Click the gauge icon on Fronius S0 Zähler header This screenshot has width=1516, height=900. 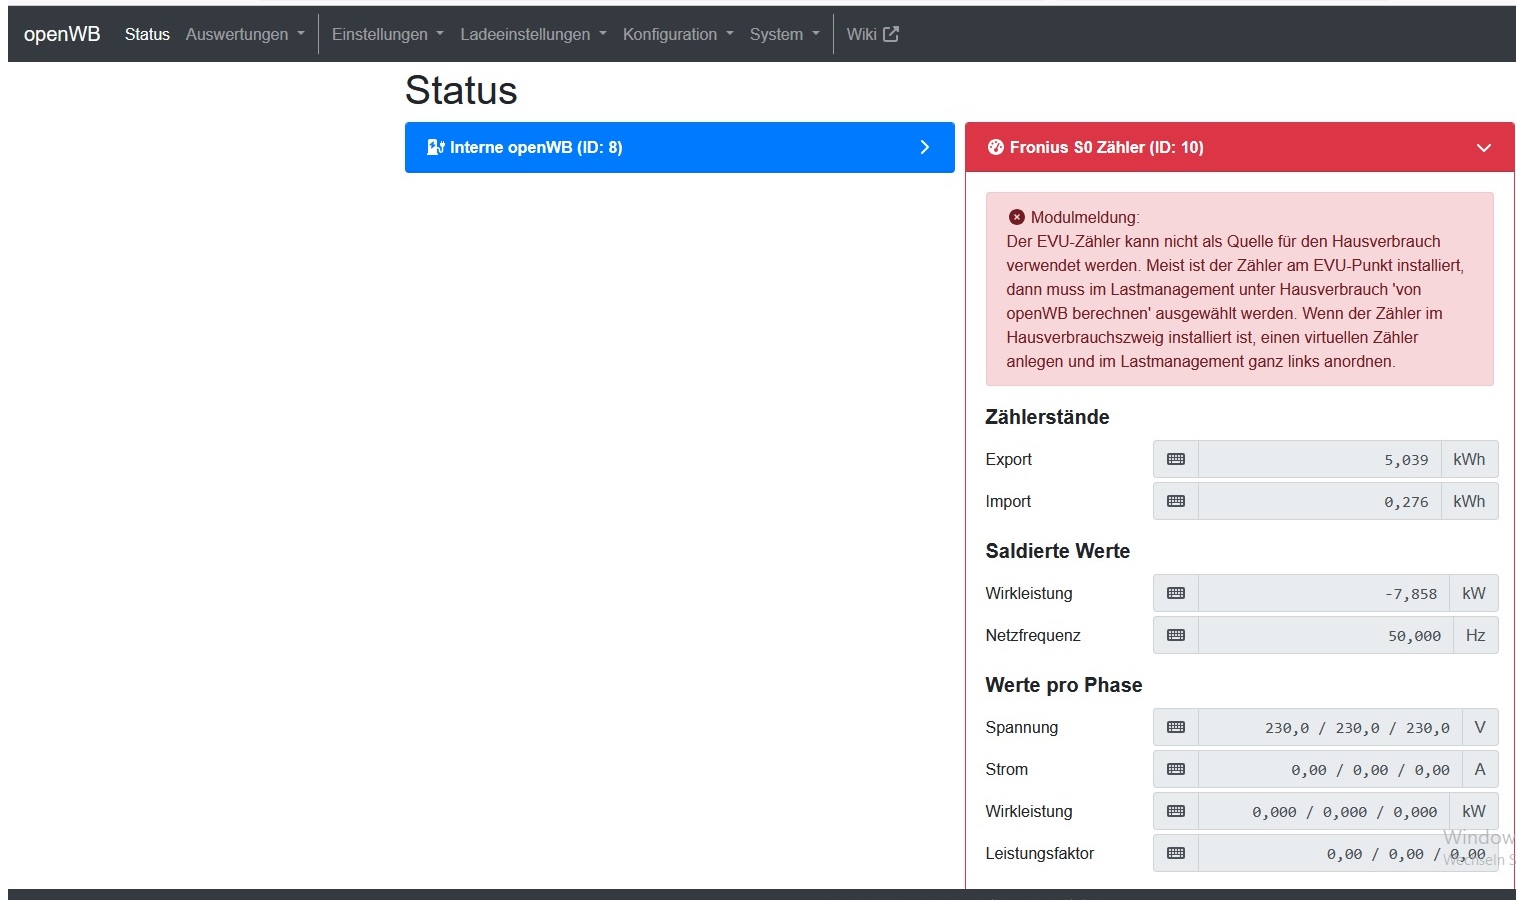tap(995, 147)
